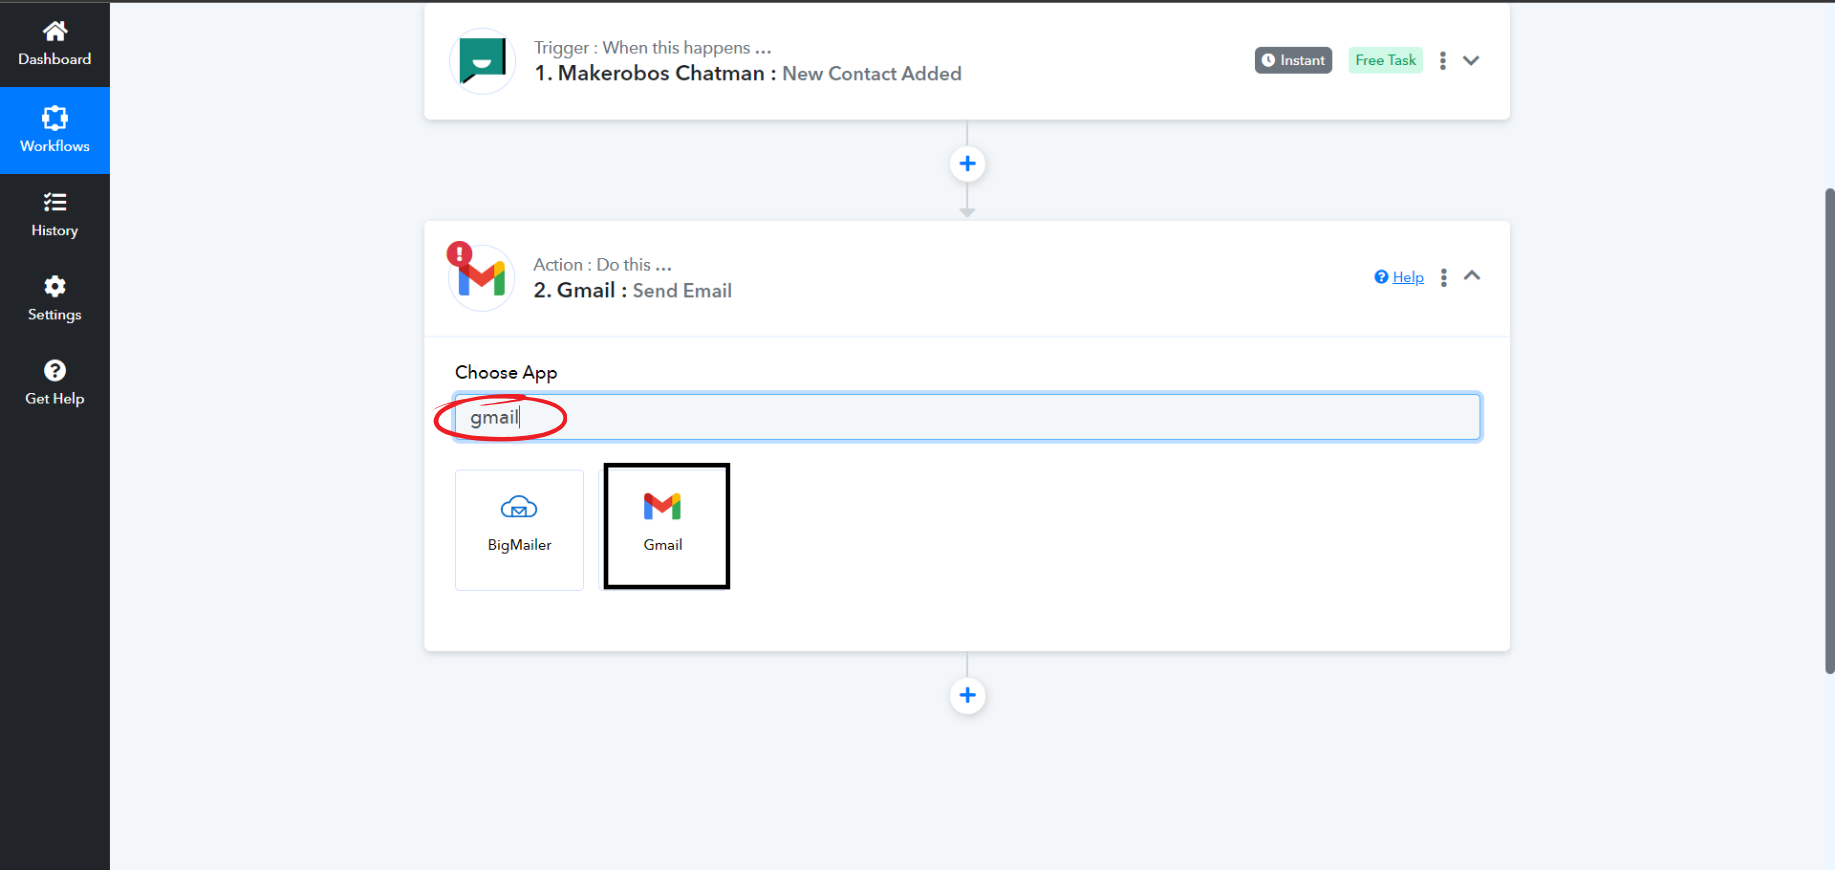Select the BigMailer app tile
Image resolution: width=1835 pixels, height=870 pixels.
tap(519, 529)
